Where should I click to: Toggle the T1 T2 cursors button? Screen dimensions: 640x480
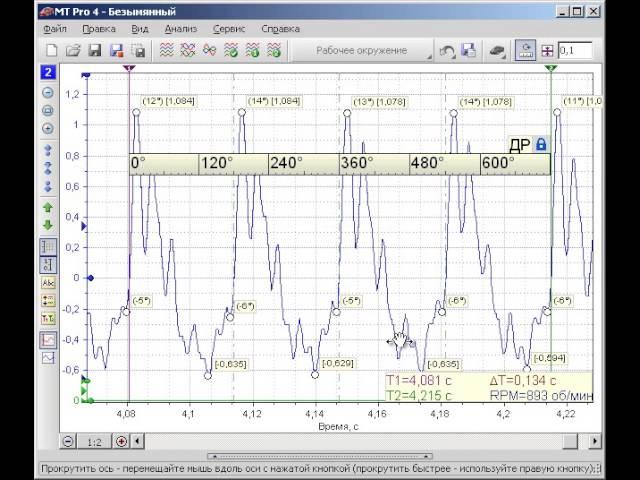(x=48, y=318)
